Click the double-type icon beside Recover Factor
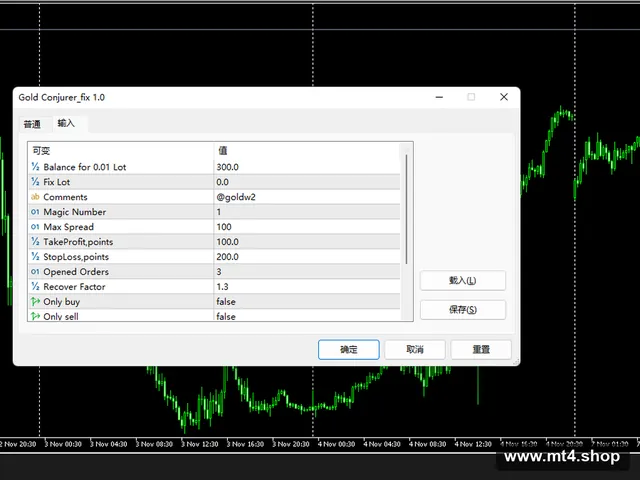 tap(35, 287)
